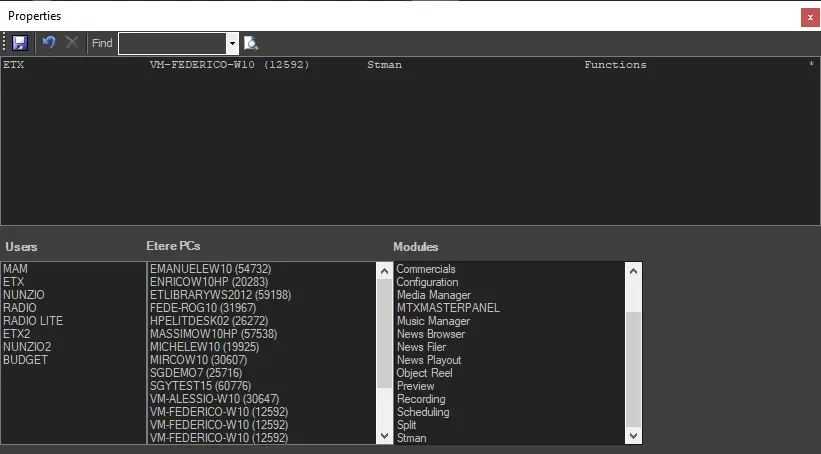Image resolution: width=821 pixels, height=454 pixels.
Task: Select the Scheduling module
Action: pyautogui.click(x=423, y=412)
